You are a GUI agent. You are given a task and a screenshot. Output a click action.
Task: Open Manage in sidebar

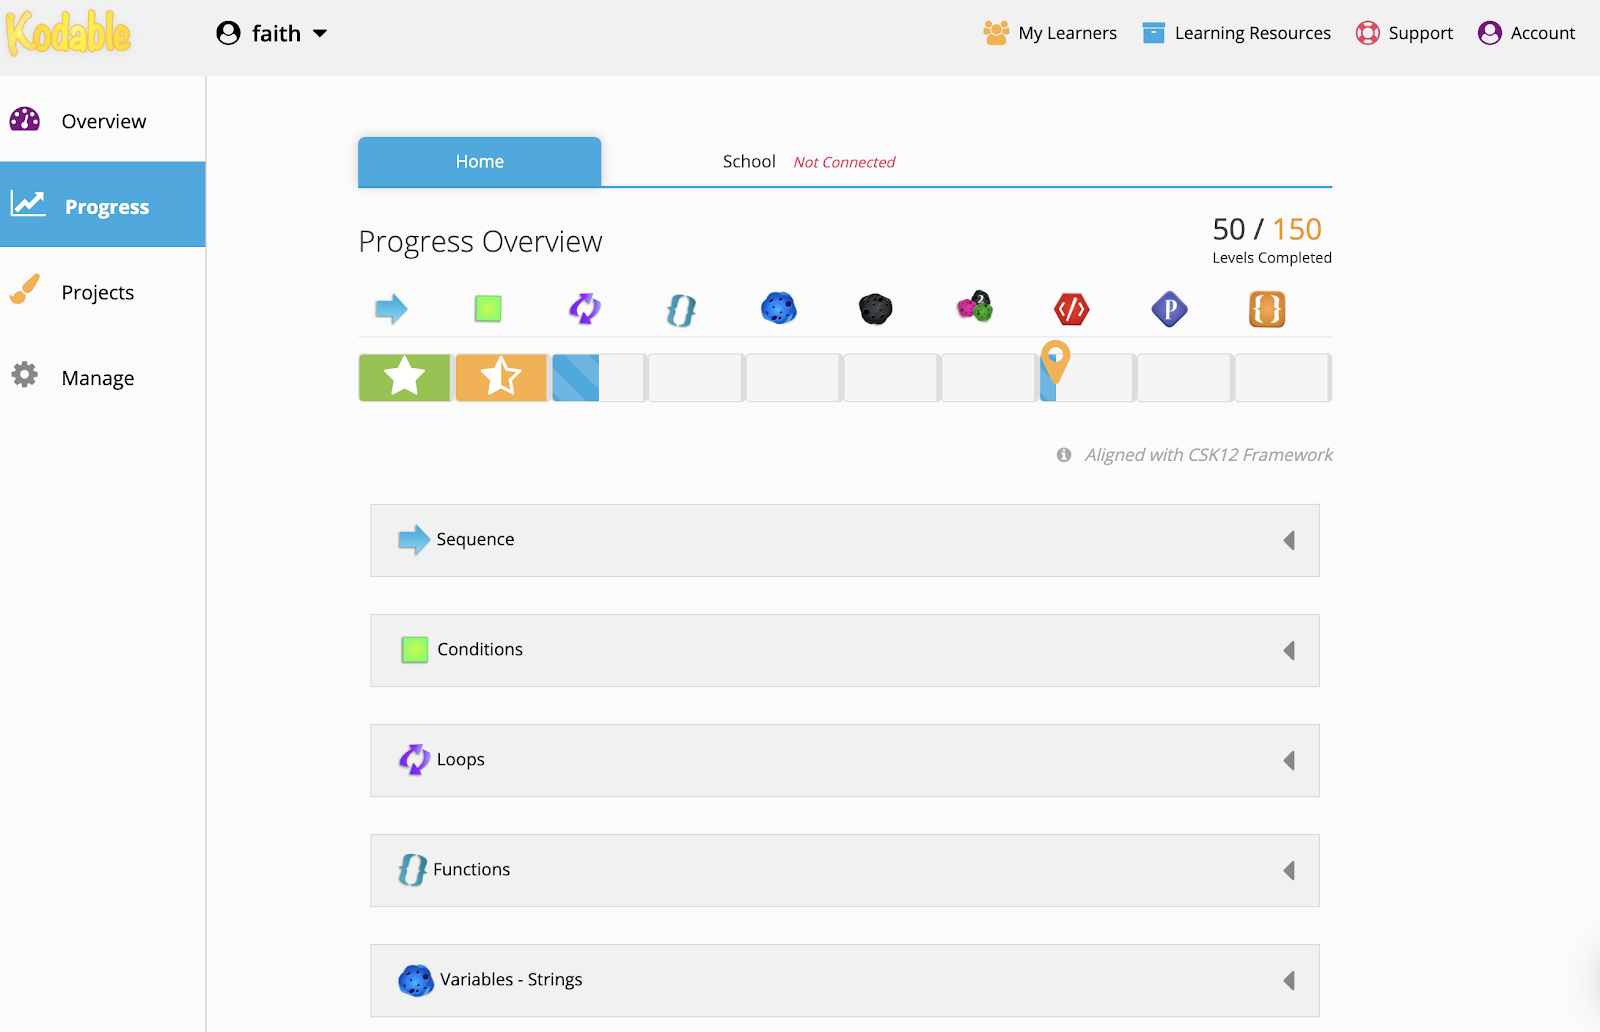click(x=103, y=377)
